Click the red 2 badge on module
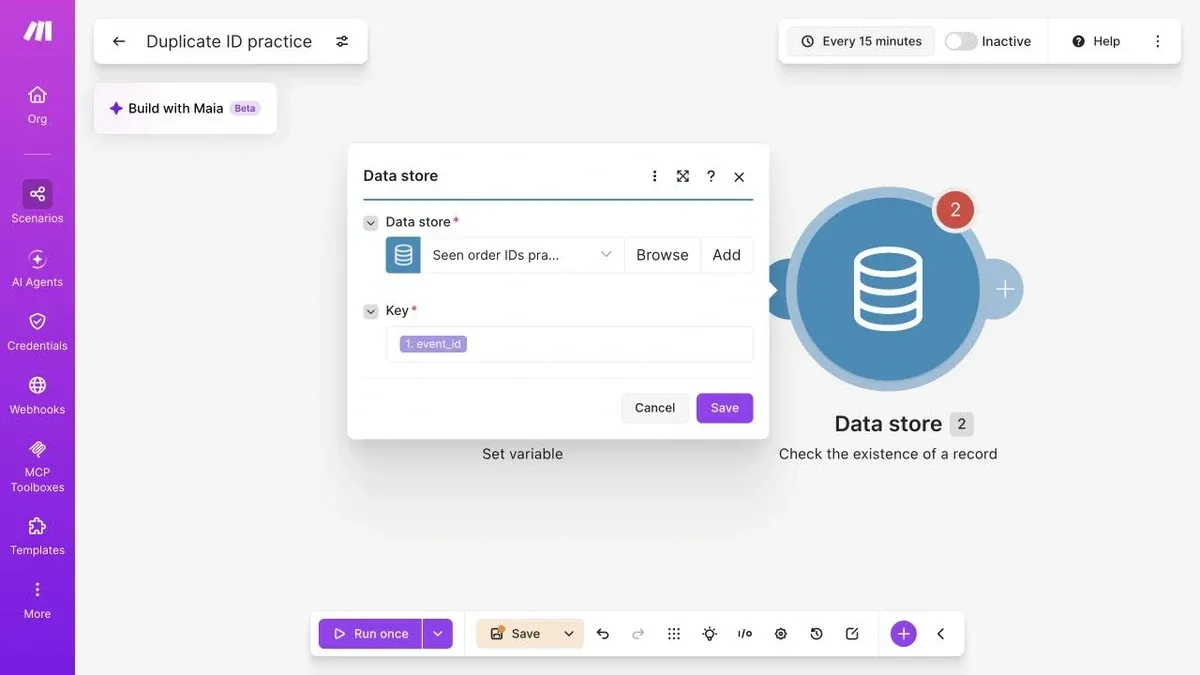Screen dimensions: 1200x675 [x=955, y=210]
